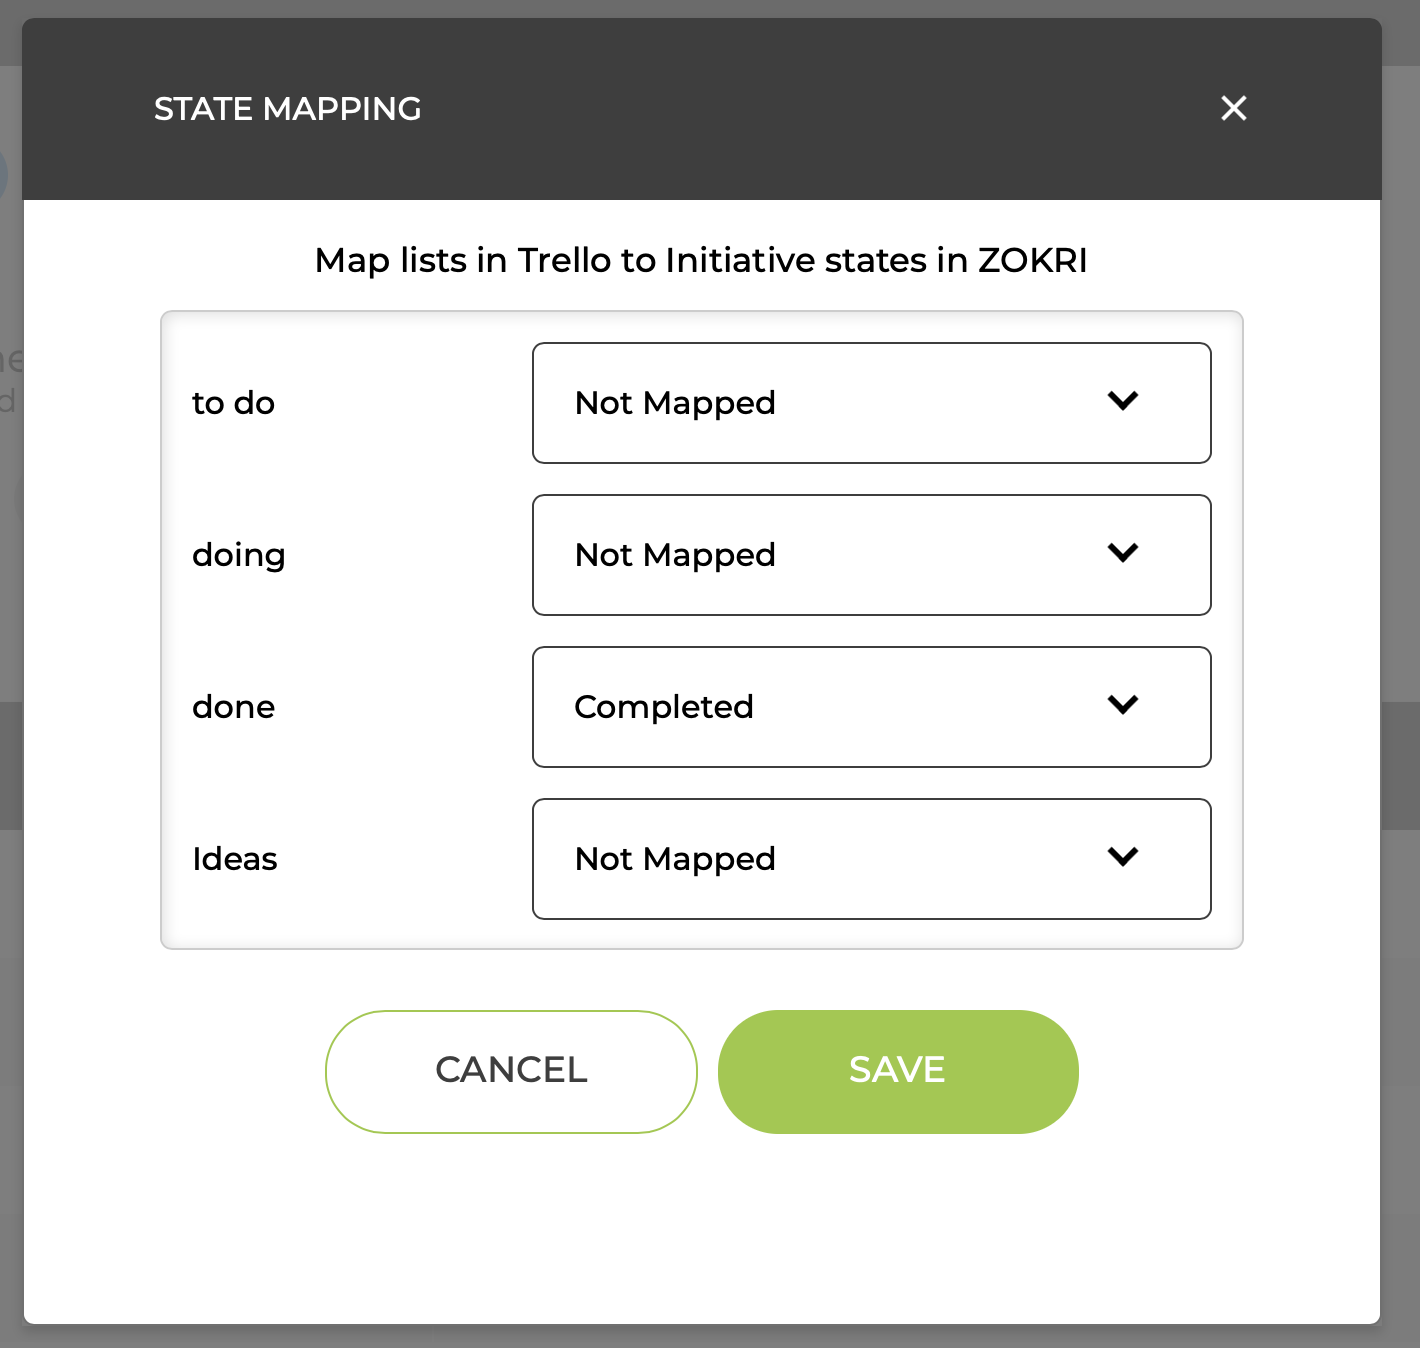This screenshot has height=1348, width=1420.
Task: Open the 'Not Mapped' dropdown for 'to do'
Action: (x=871, y=402)
